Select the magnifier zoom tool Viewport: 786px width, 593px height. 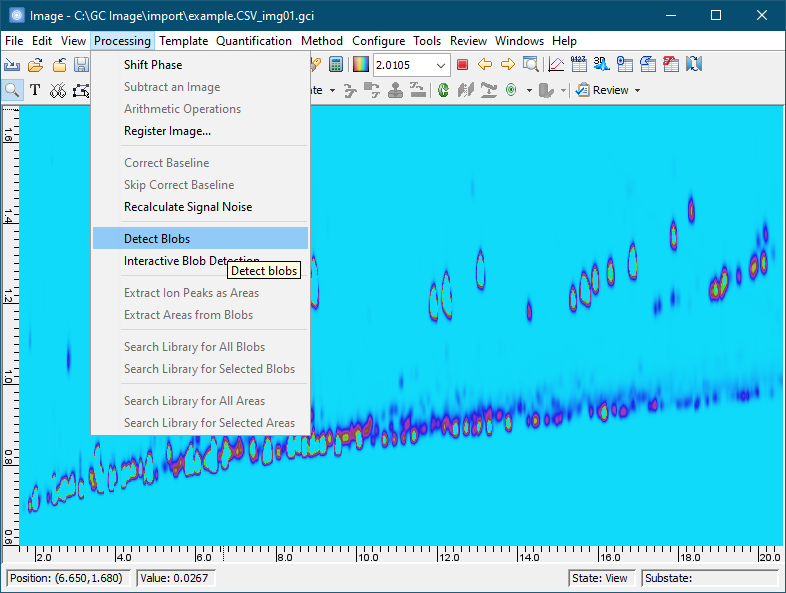[12, 90]
